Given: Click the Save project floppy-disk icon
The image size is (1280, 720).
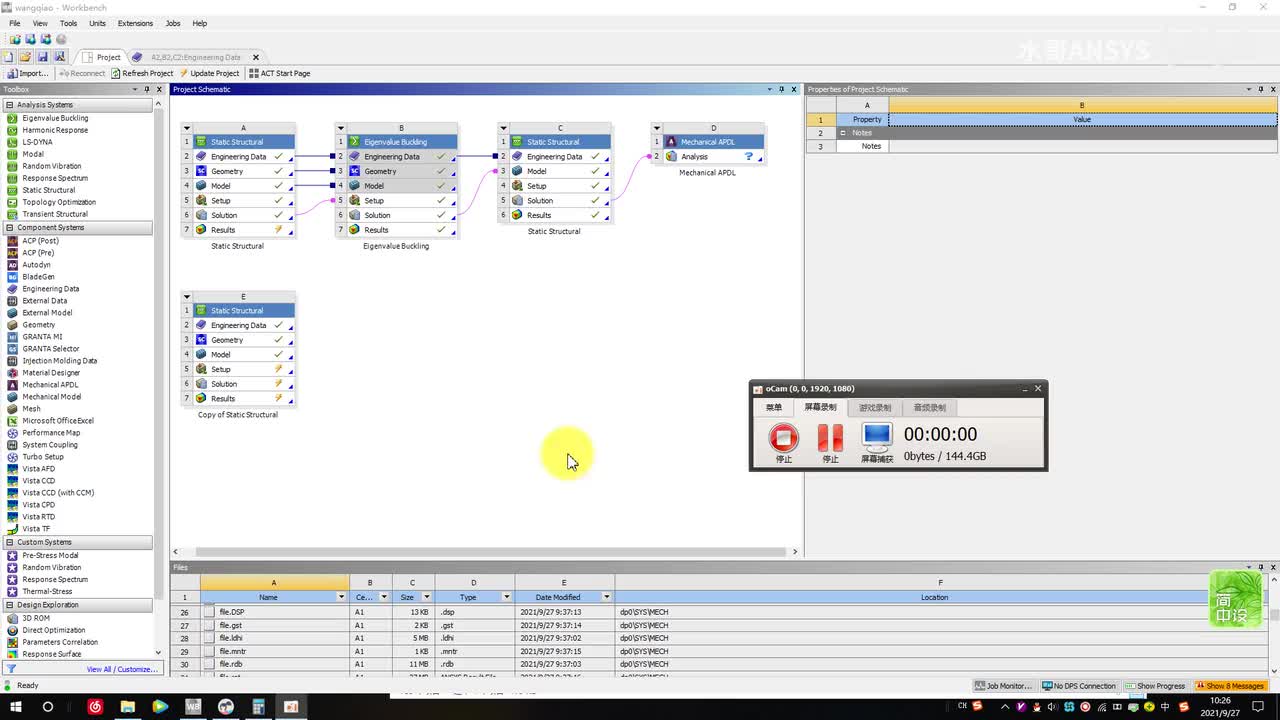Looking at the screenshot, I should click(43, 57).
